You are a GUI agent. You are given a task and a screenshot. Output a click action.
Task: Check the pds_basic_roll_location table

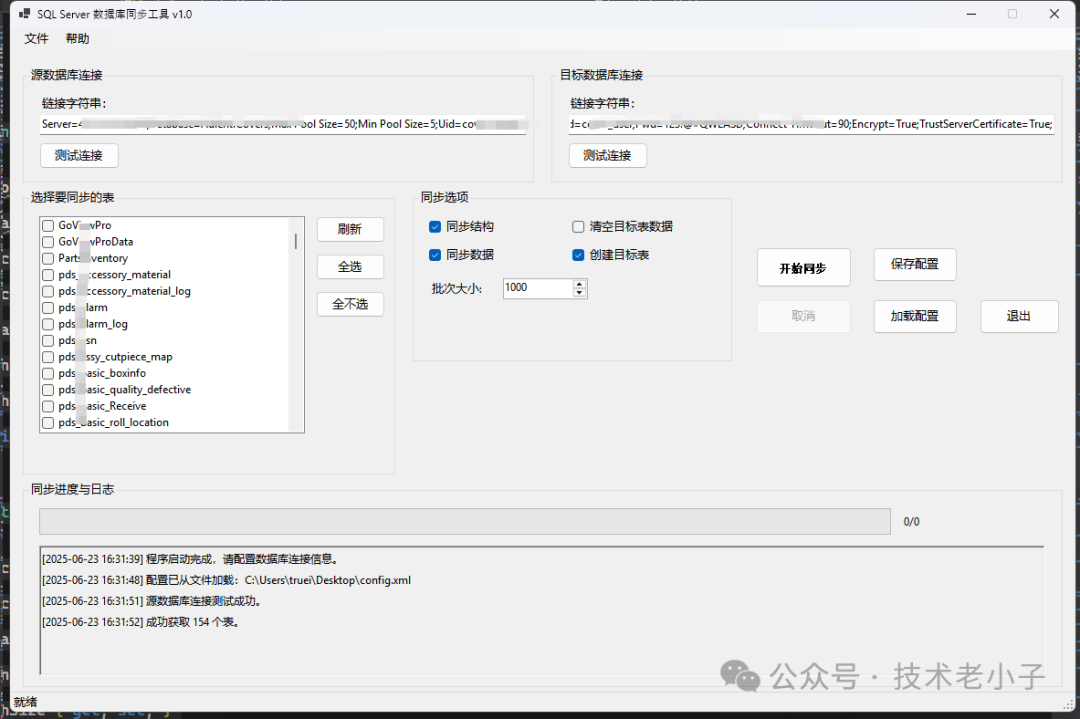point(47,423)
